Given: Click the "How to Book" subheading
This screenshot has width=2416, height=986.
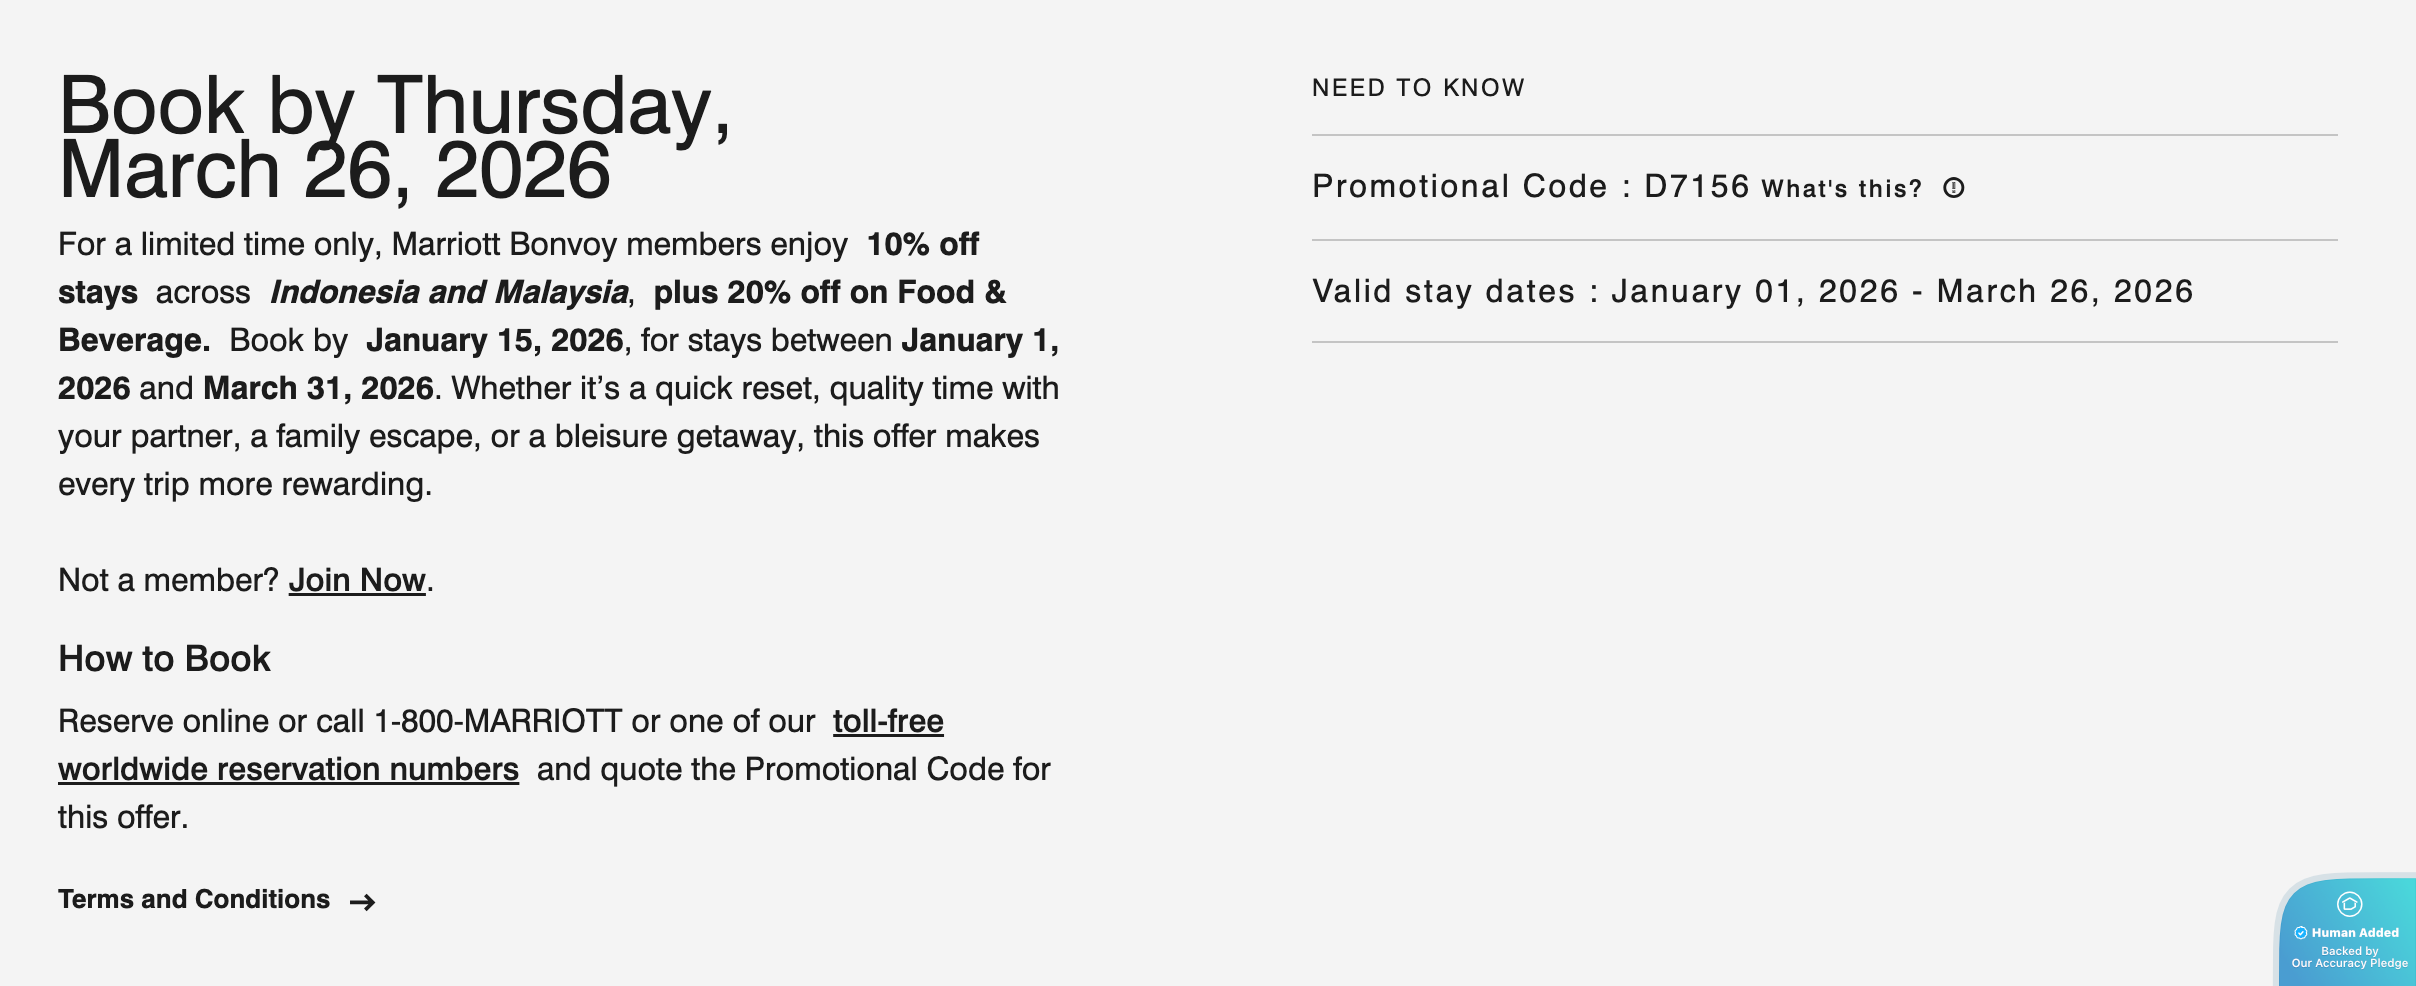Looking at the screenshot, I should (164, 659).
